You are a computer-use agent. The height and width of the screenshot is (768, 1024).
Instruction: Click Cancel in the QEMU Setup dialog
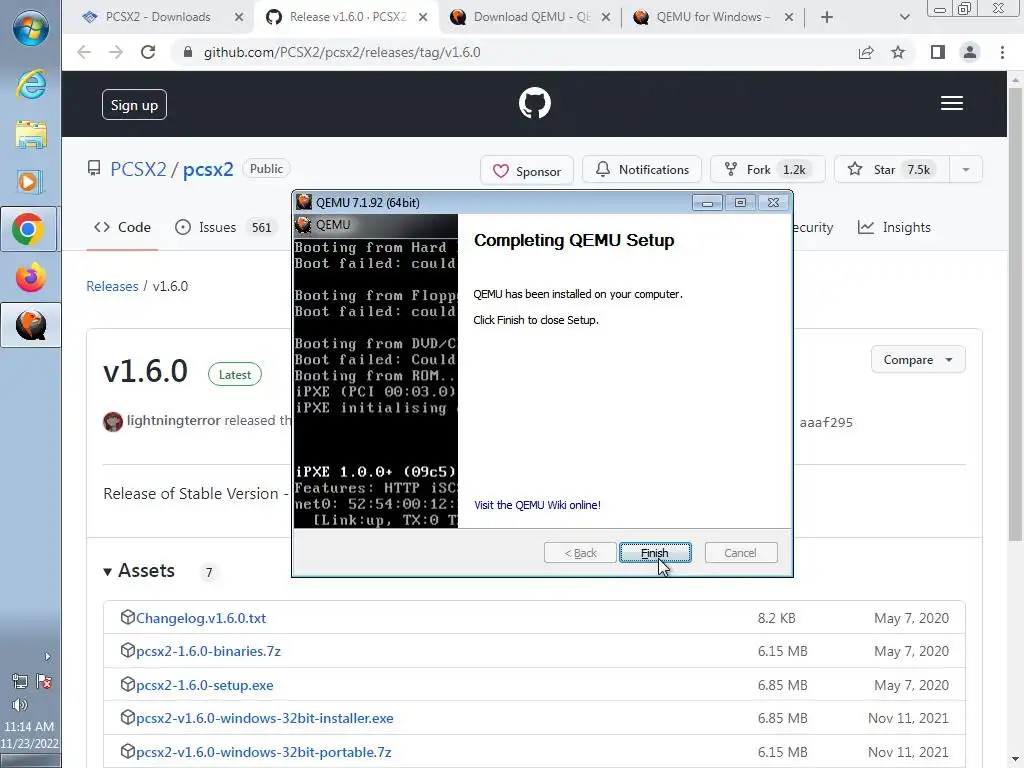click(x=741, y=552)
